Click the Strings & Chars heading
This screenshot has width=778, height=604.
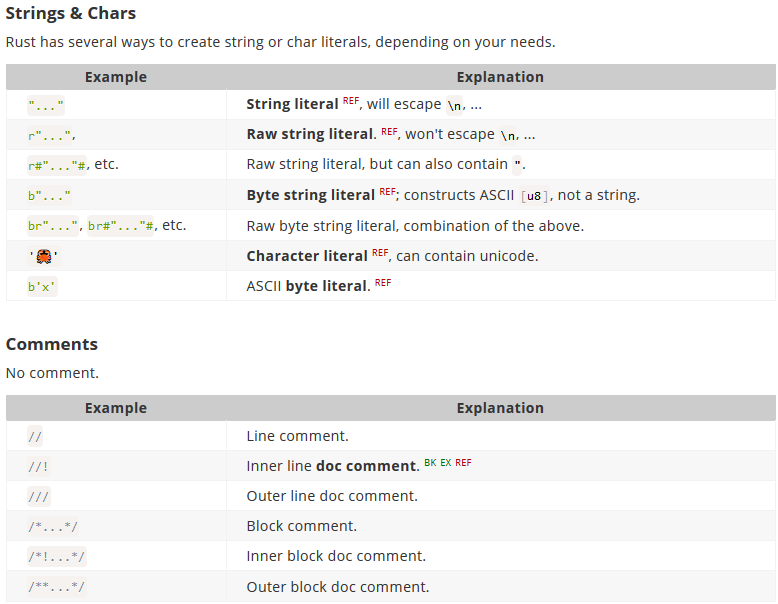[x=70, y=13]
